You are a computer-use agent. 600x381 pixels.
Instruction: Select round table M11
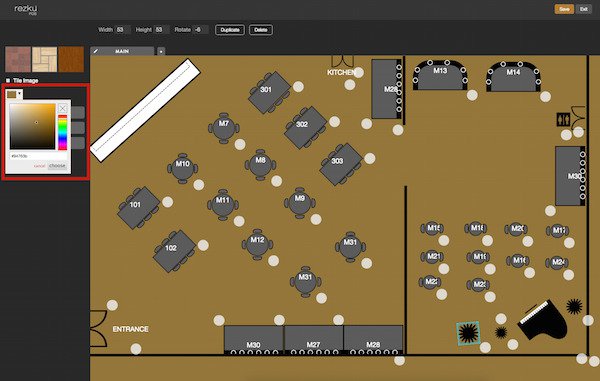point(223,205)
